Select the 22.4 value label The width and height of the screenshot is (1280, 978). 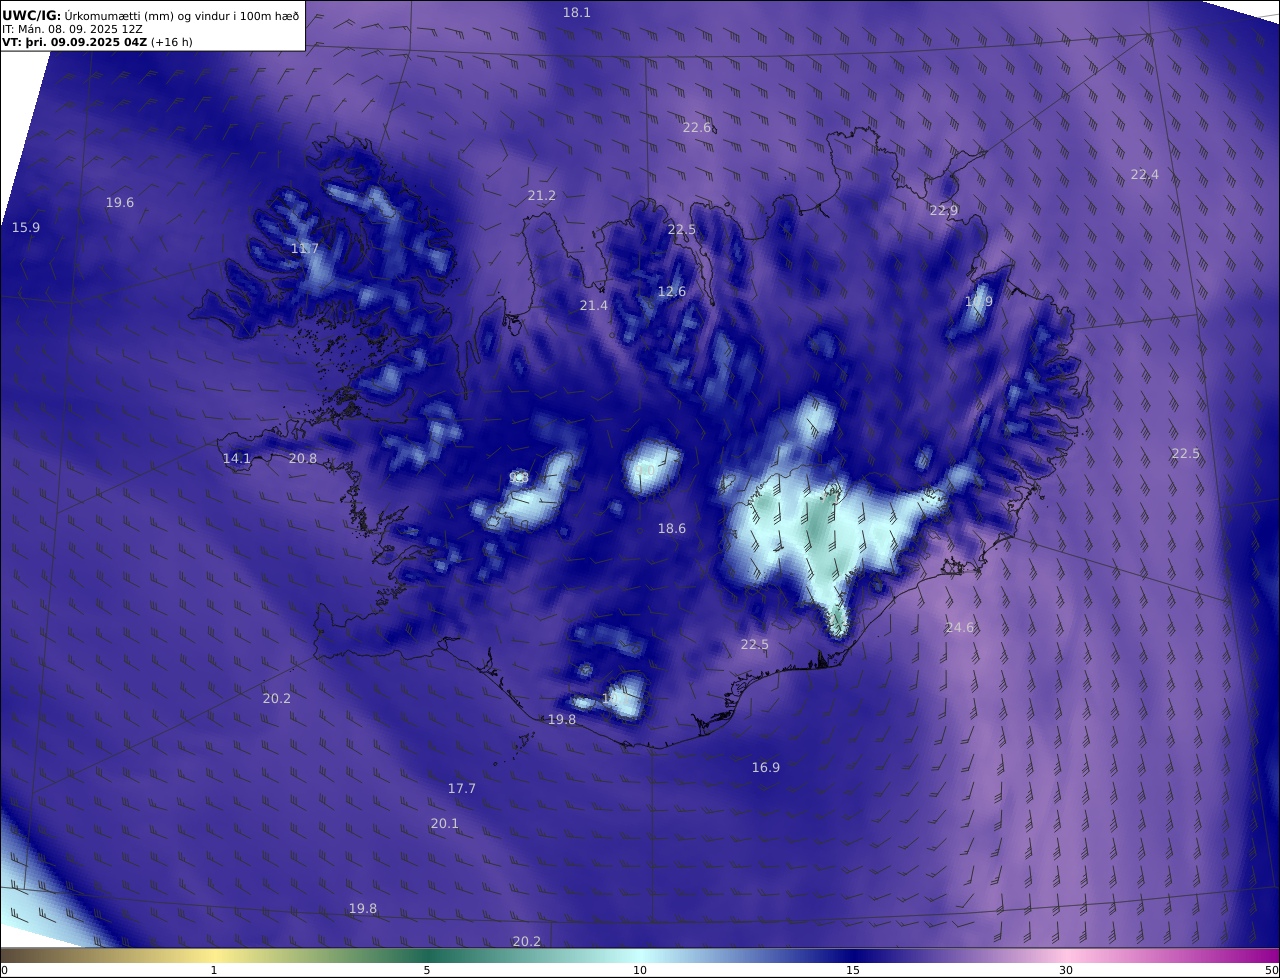1145,175
